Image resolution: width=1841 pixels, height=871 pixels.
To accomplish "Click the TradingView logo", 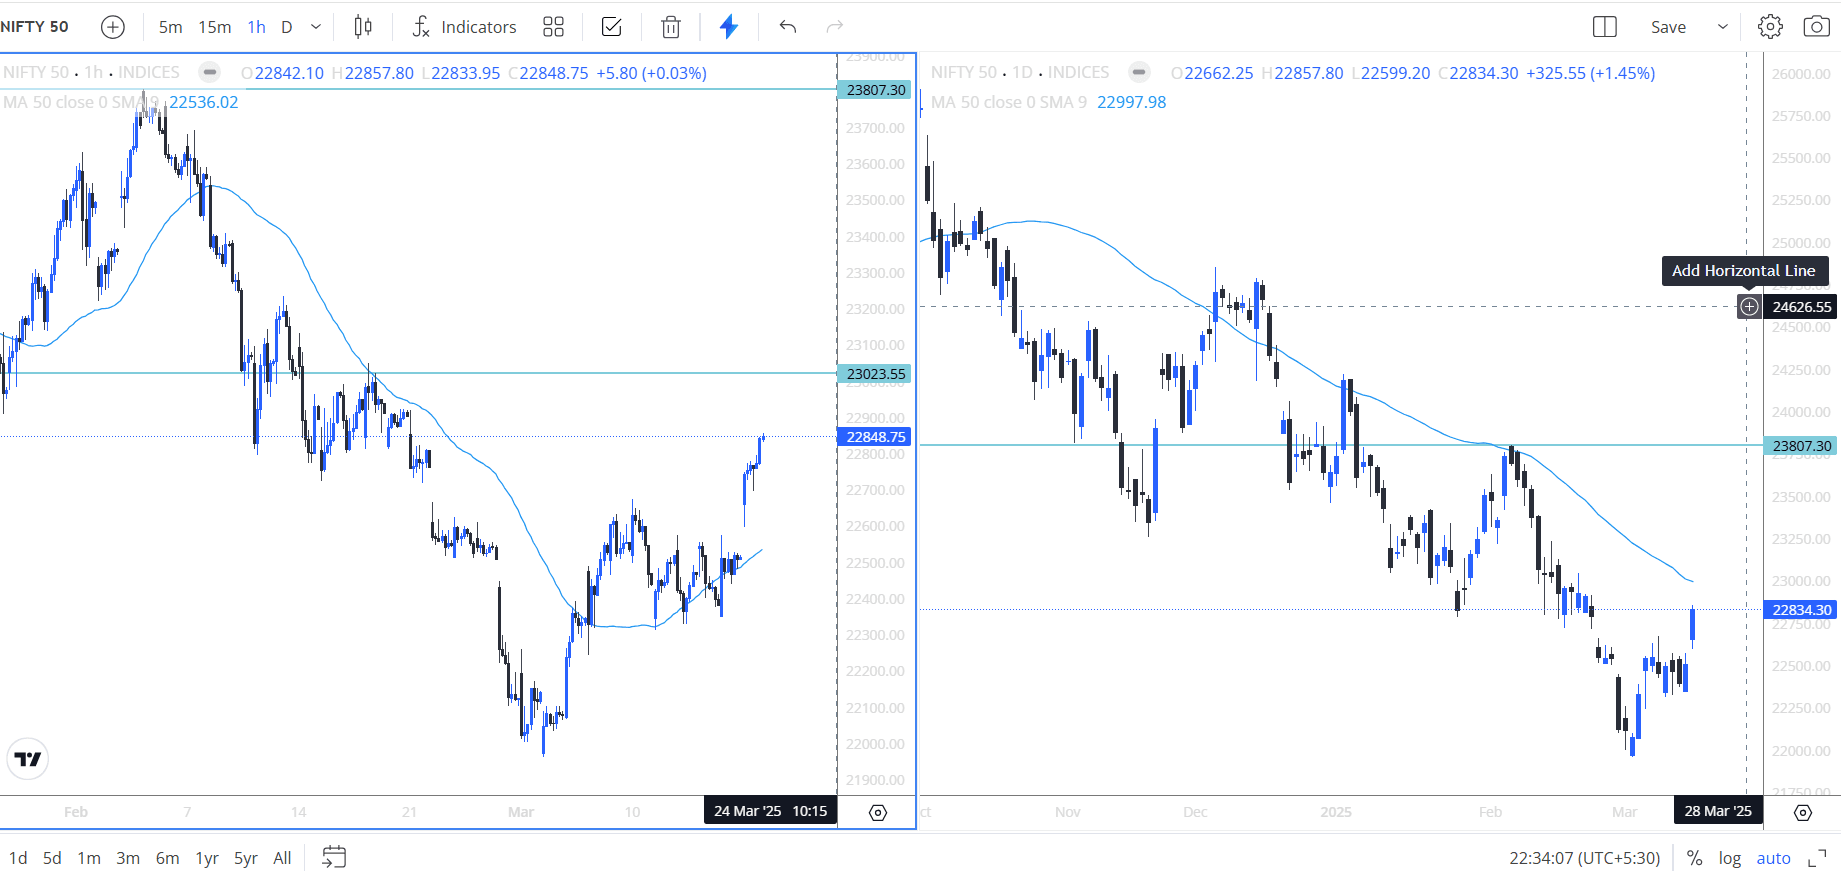I will click(x=28, y=759).
